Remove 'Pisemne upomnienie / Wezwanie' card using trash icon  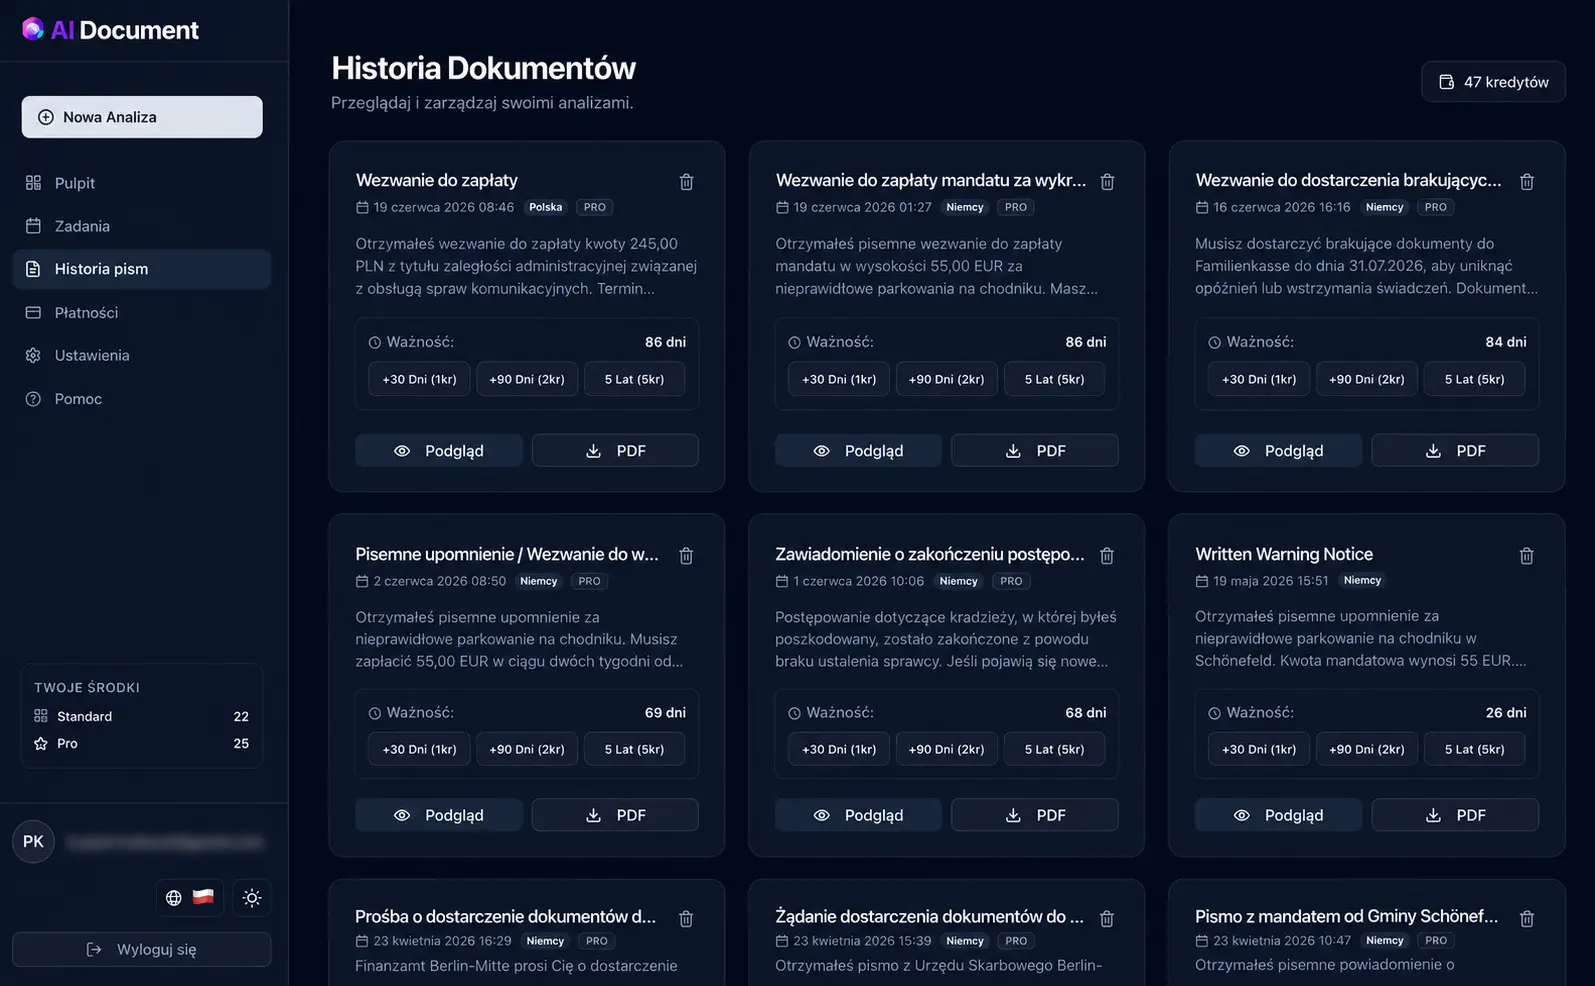pos(686,556)
